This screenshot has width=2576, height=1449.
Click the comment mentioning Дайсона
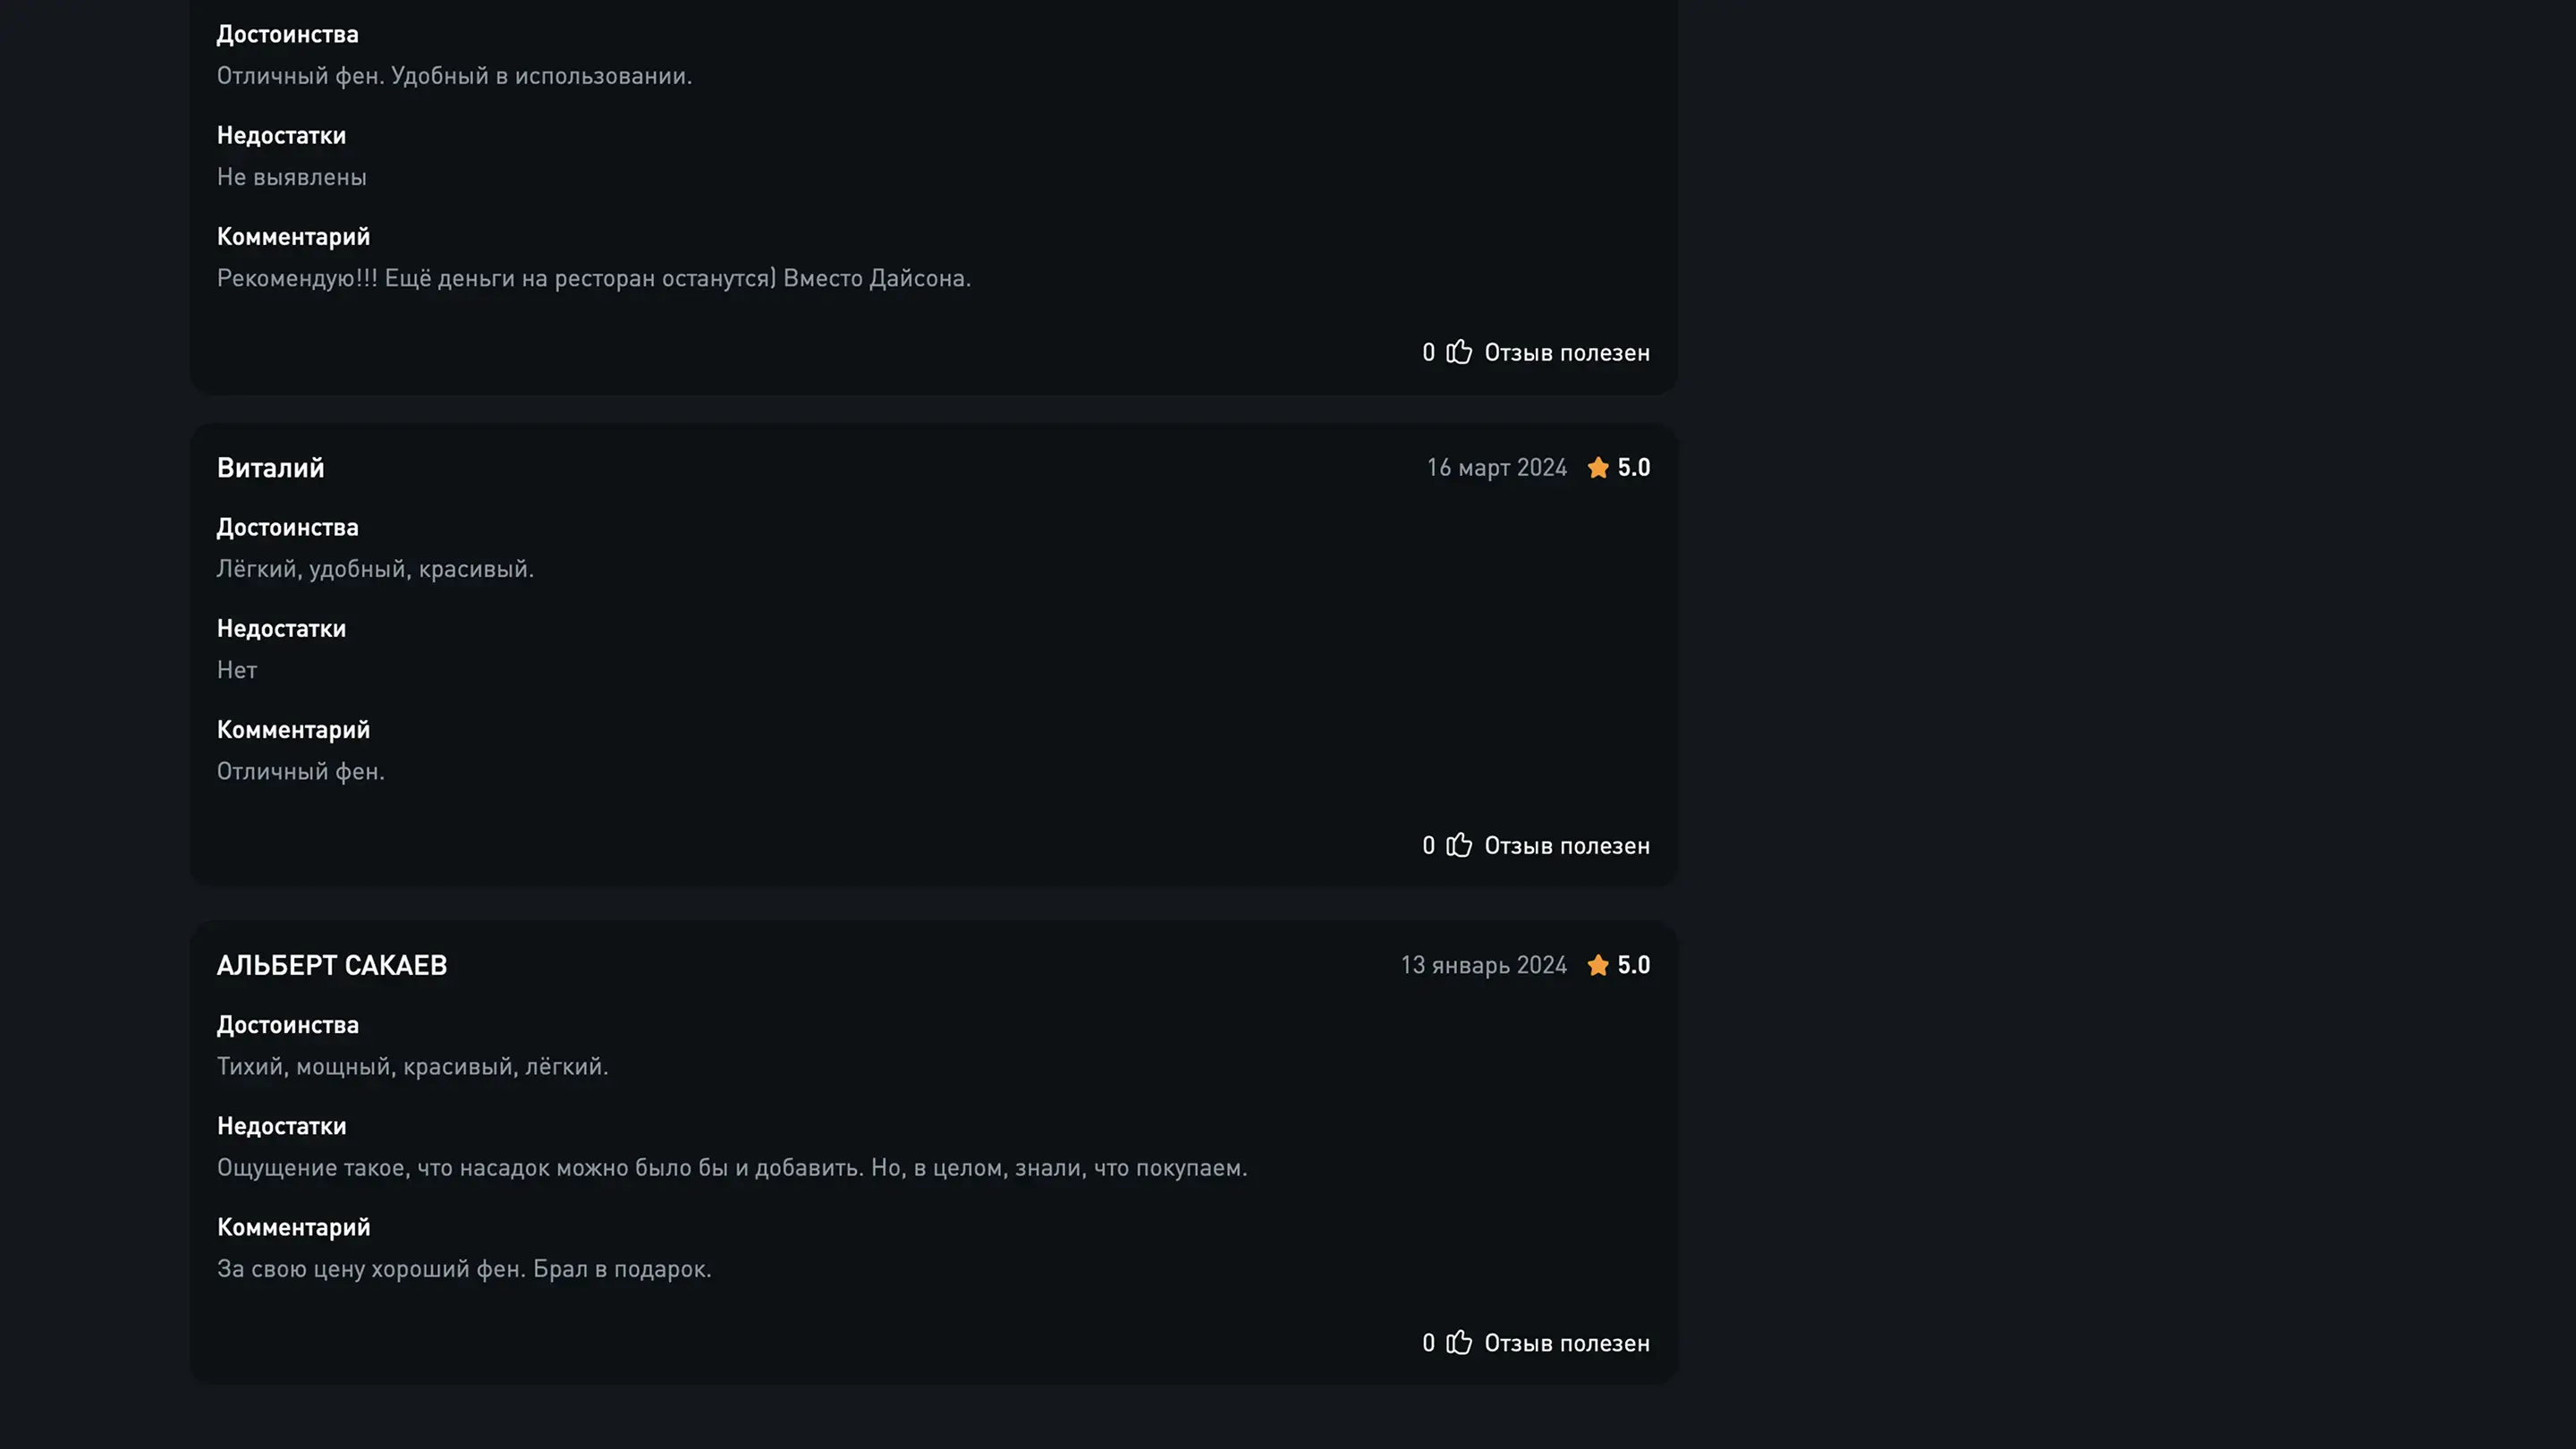coord(593,278)
